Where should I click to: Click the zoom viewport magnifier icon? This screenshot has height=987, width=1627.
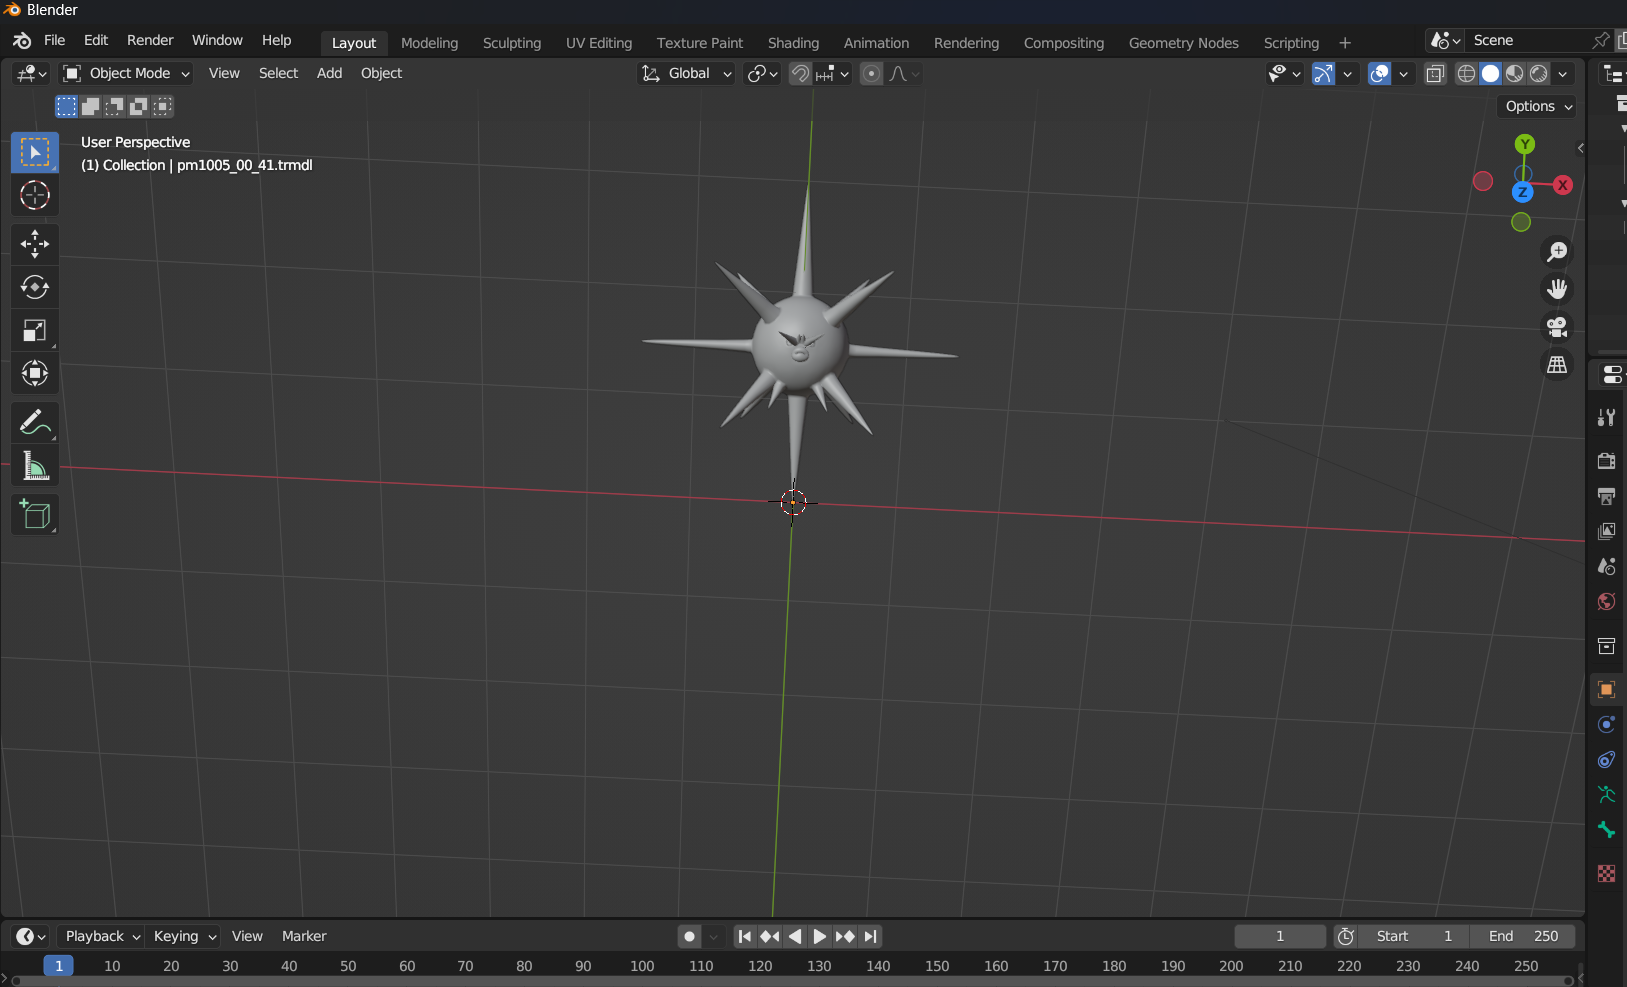click(x=1557, y=252)
